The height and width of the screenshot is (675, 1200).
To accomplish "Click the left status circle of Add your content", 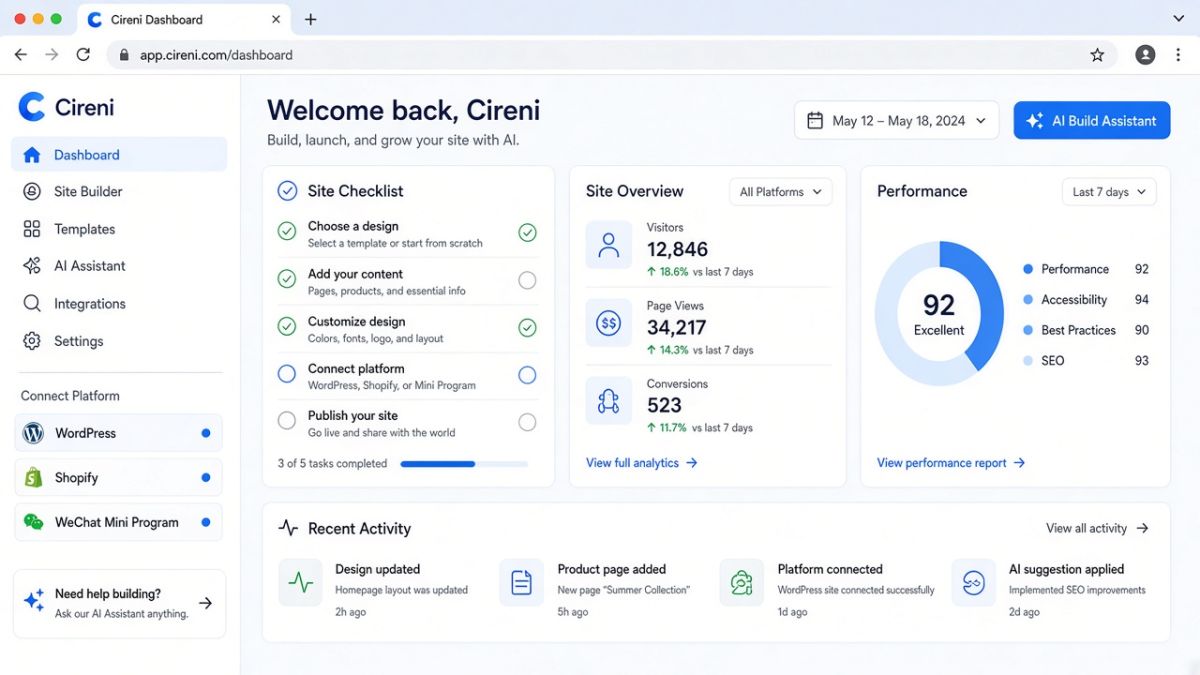I will click(x=287, y=279).
